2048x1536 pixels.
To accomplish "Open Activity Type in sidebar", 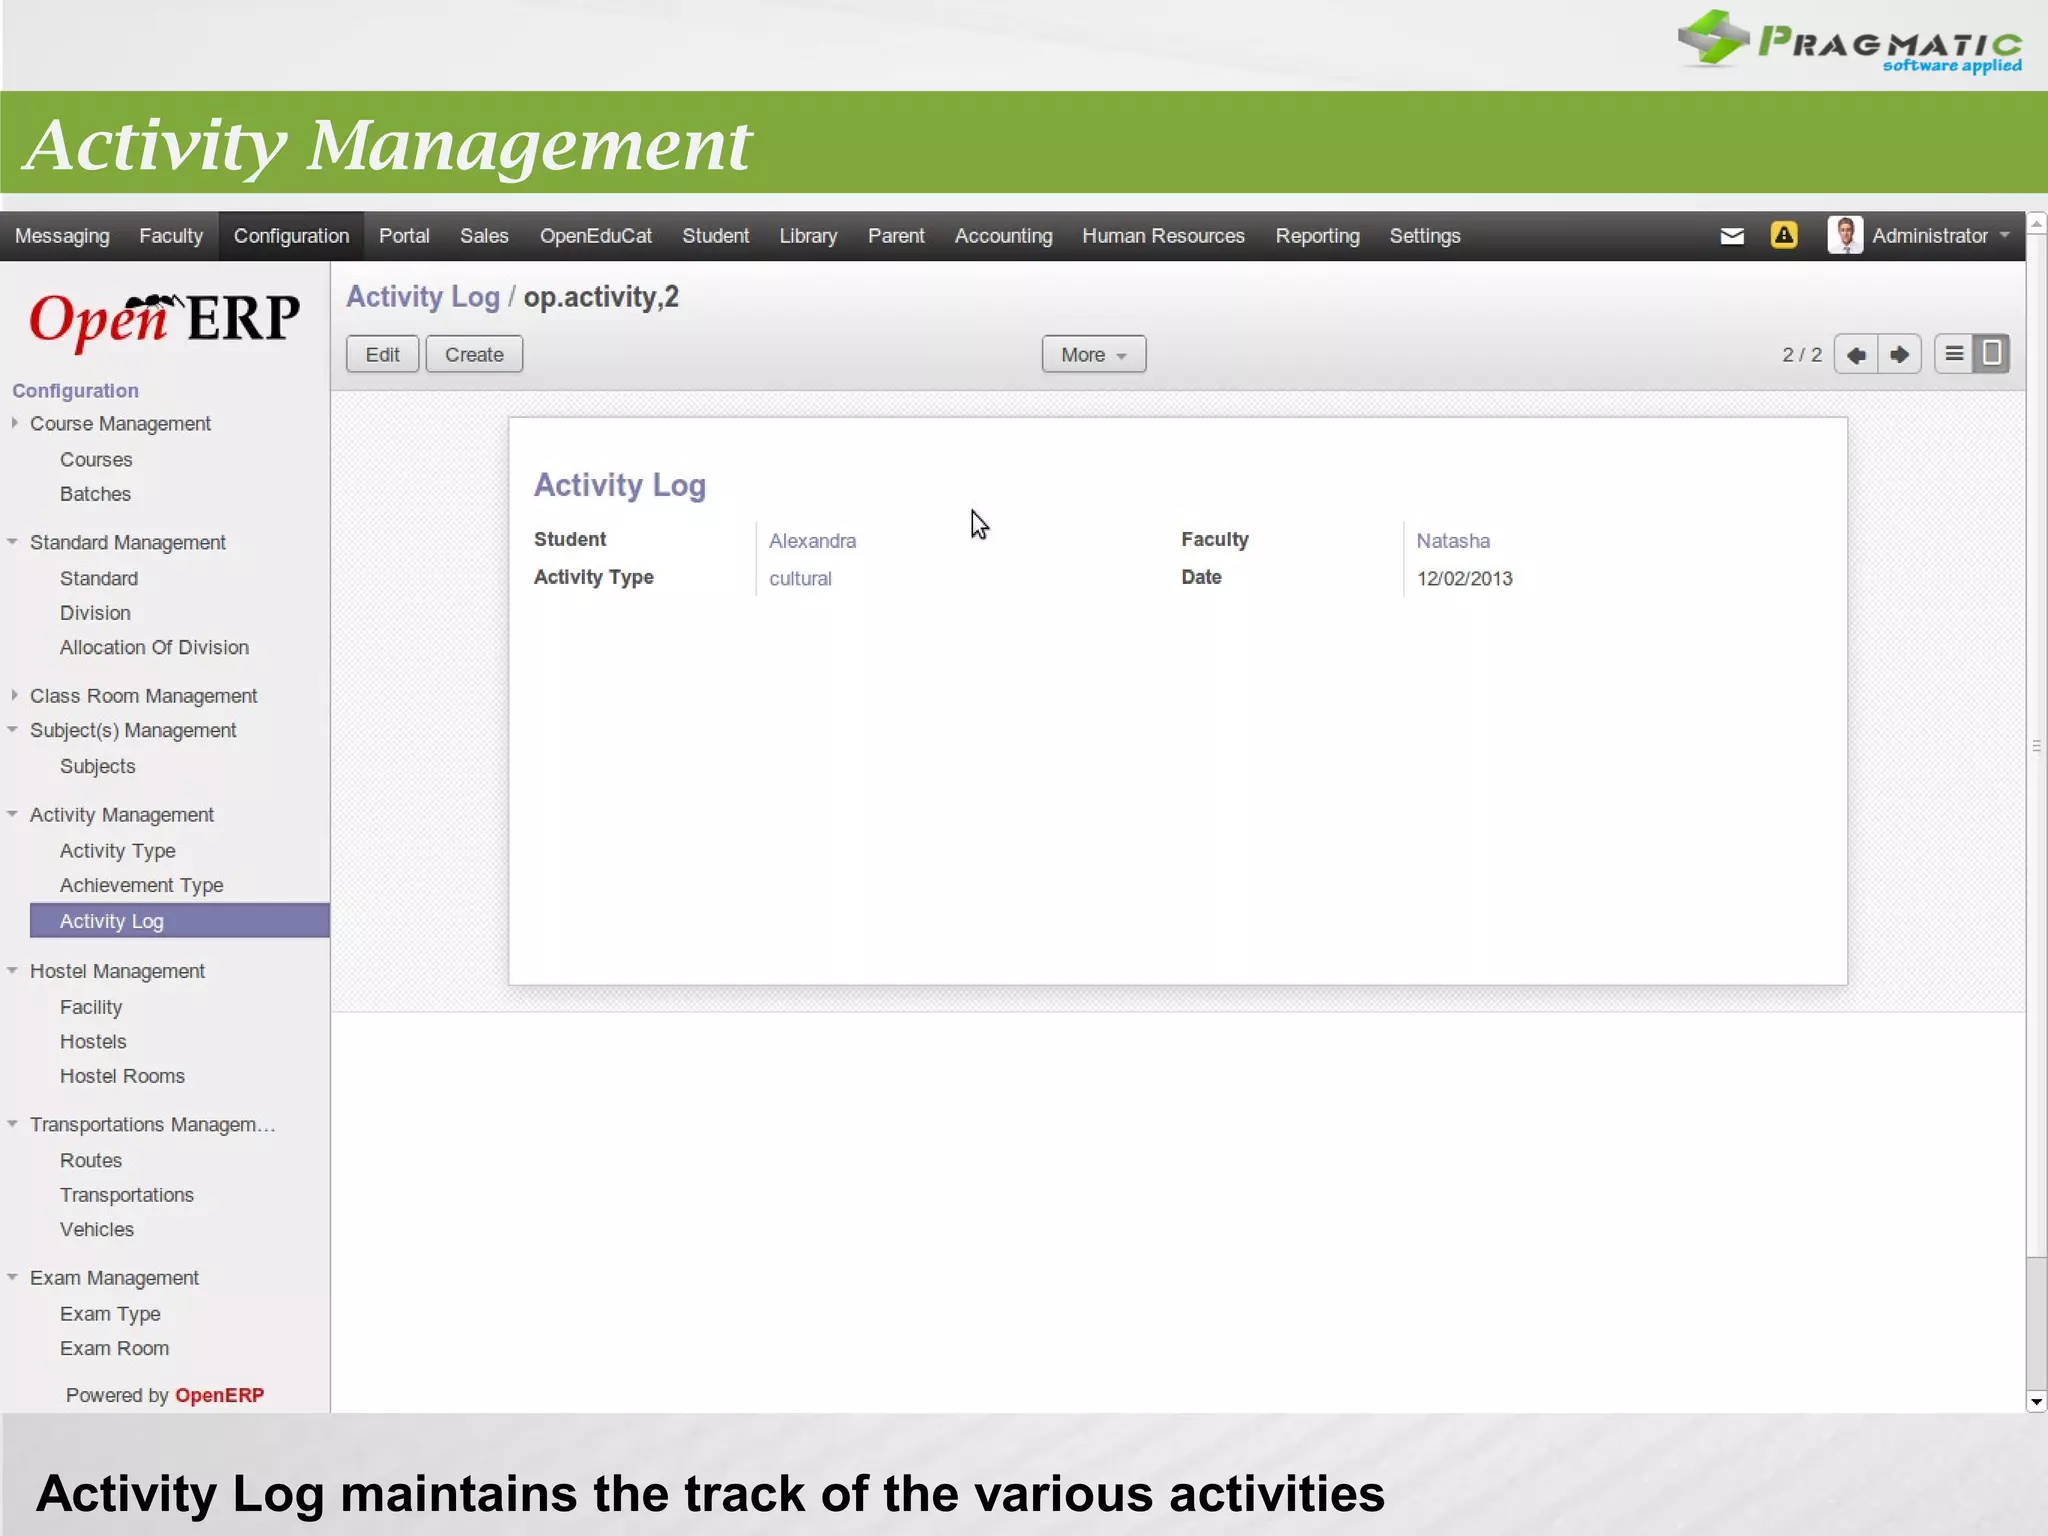I will pos(117,851).
